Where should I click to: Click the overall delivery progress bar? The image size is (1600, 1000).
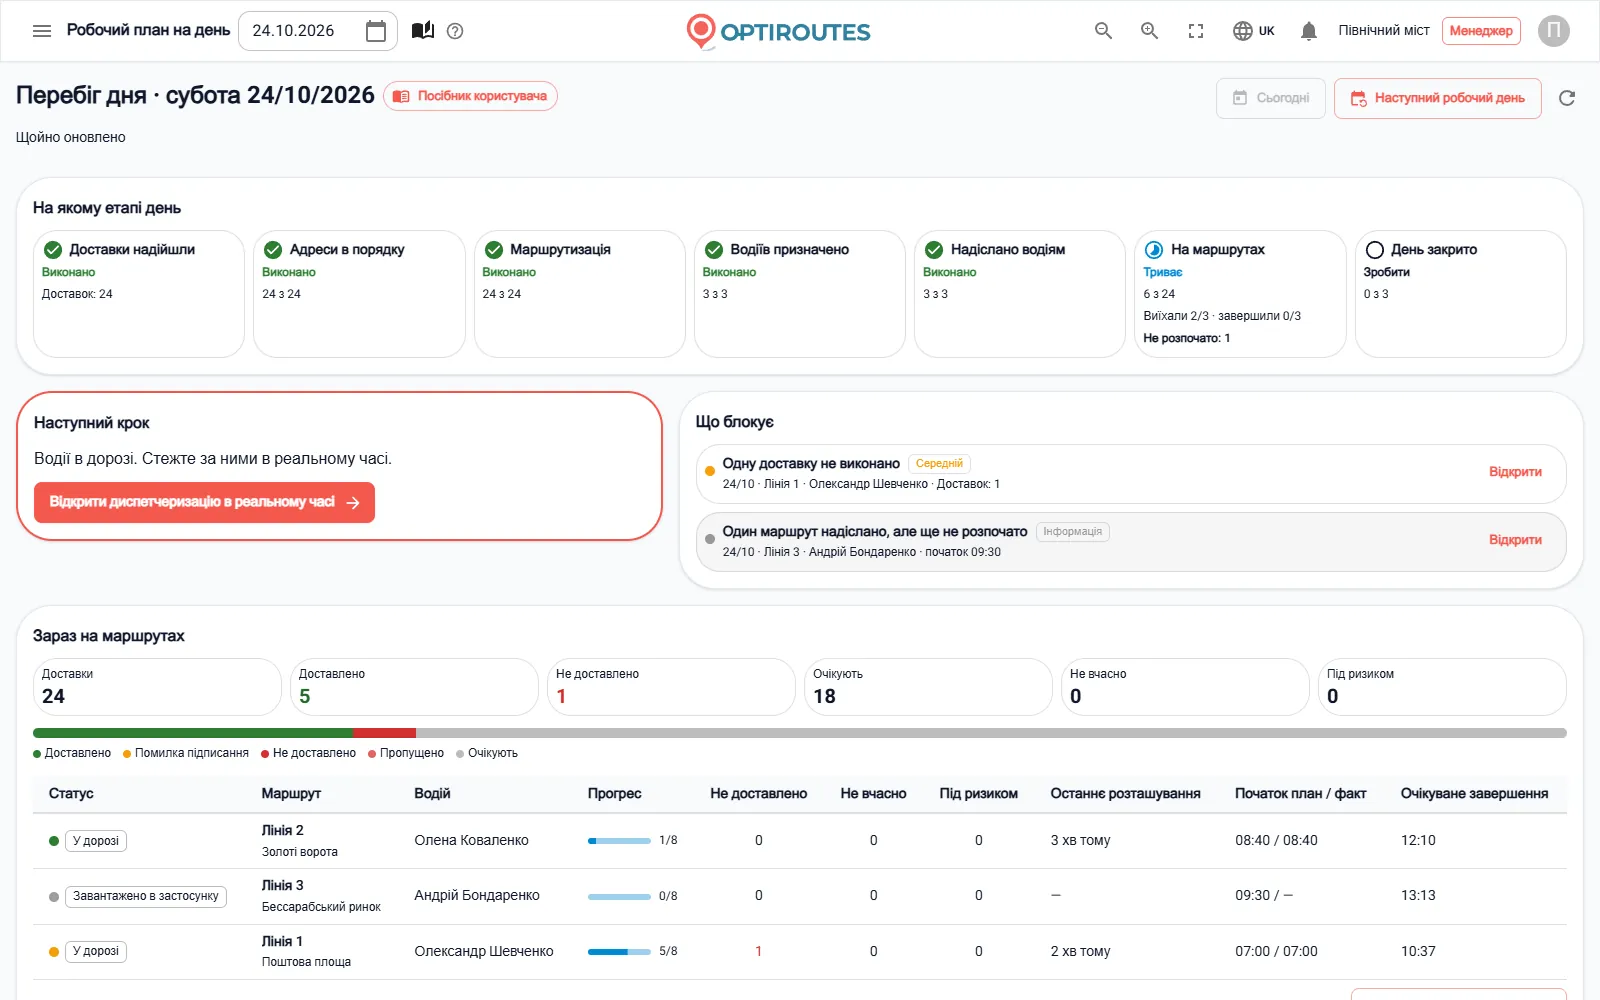tap(800, 733)
